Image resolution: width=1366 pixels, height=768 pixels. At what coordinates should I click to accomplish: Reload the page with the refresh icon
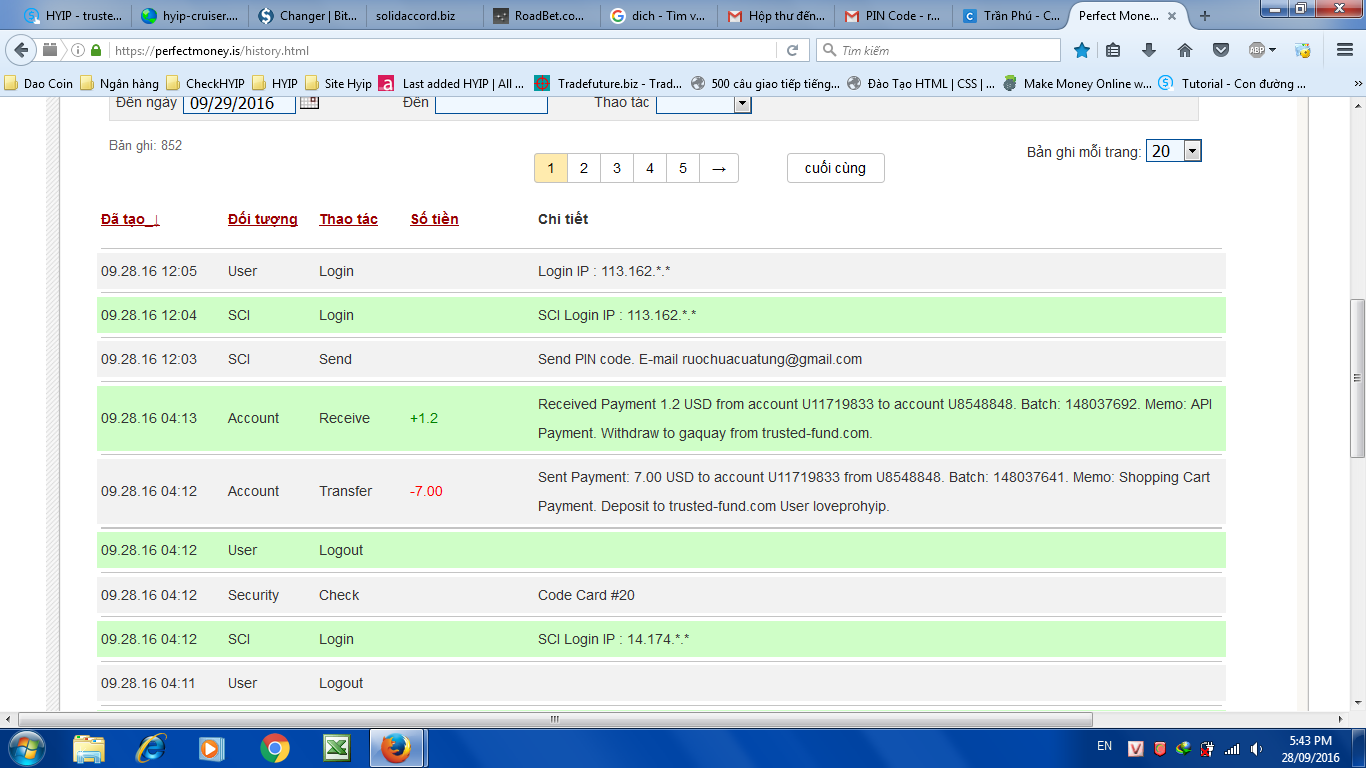[792, 50]
